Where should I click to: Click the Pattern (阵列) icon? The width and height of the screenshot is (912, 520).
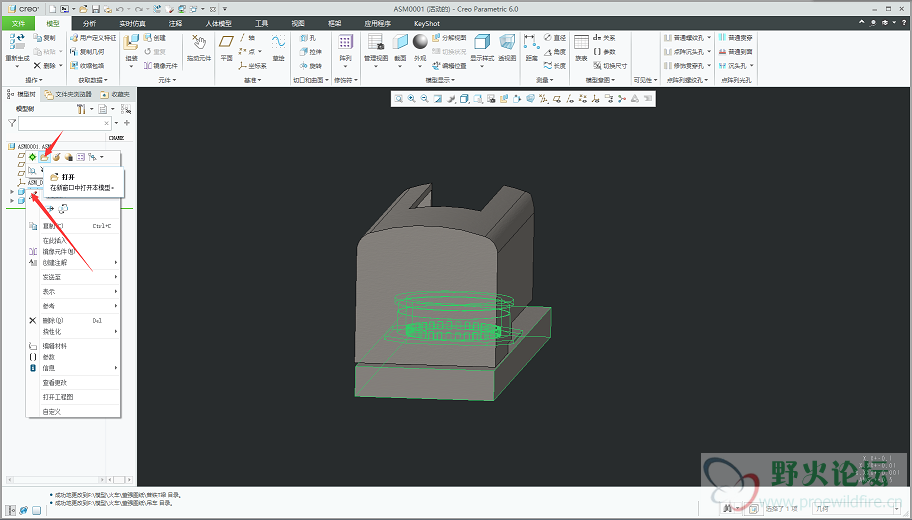point(345,42)
